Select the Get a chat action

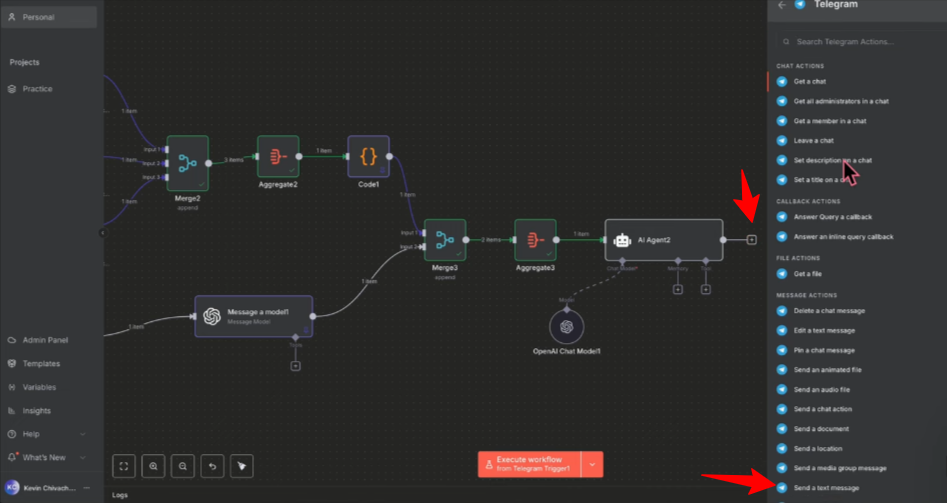tap(809, 81)
